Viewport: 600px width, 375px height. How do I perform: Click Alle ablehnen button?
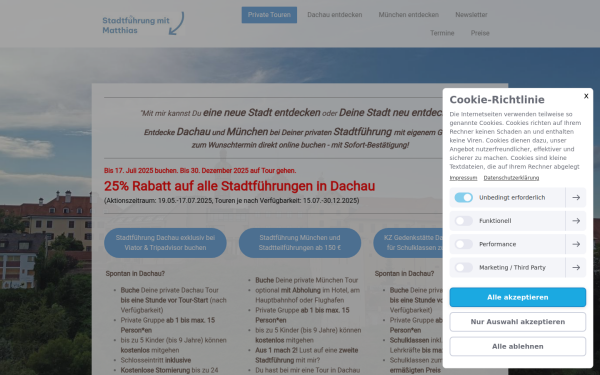(517, 346)
